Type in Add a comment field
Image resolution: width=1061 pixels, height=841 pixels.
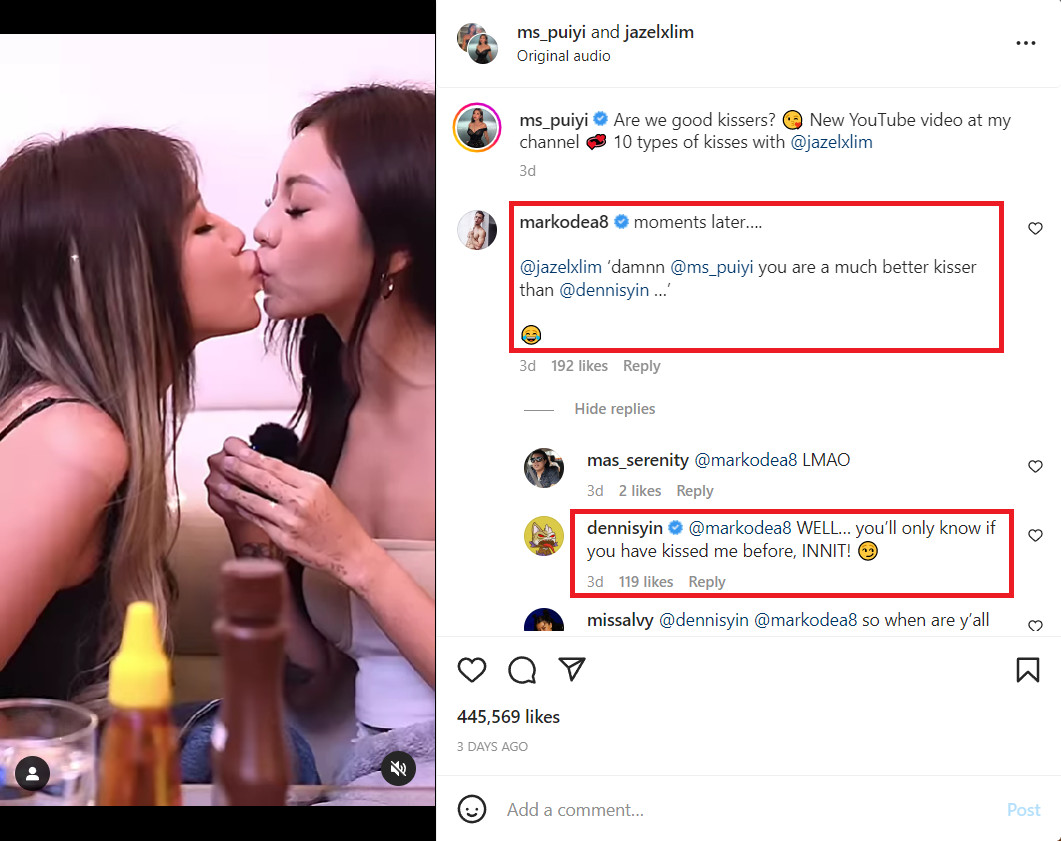click(x=740, y=810)
